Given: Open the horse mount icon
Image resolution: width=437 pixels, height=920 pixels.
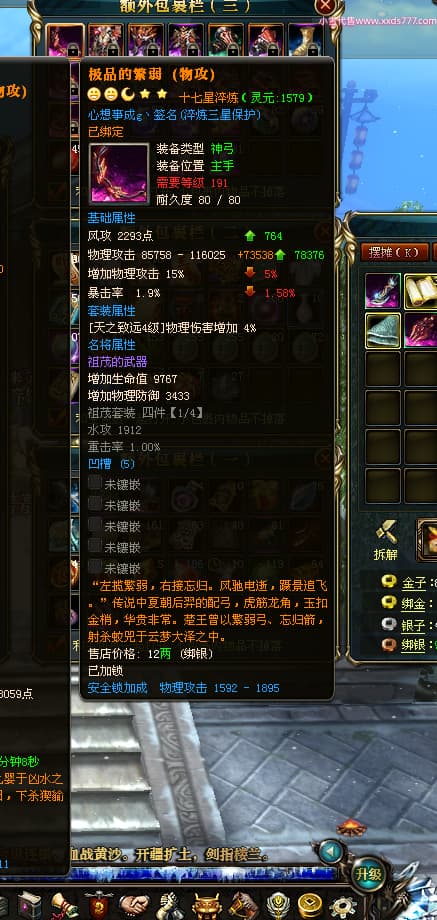Looking at the screenshot, I should tap(243, 906).
